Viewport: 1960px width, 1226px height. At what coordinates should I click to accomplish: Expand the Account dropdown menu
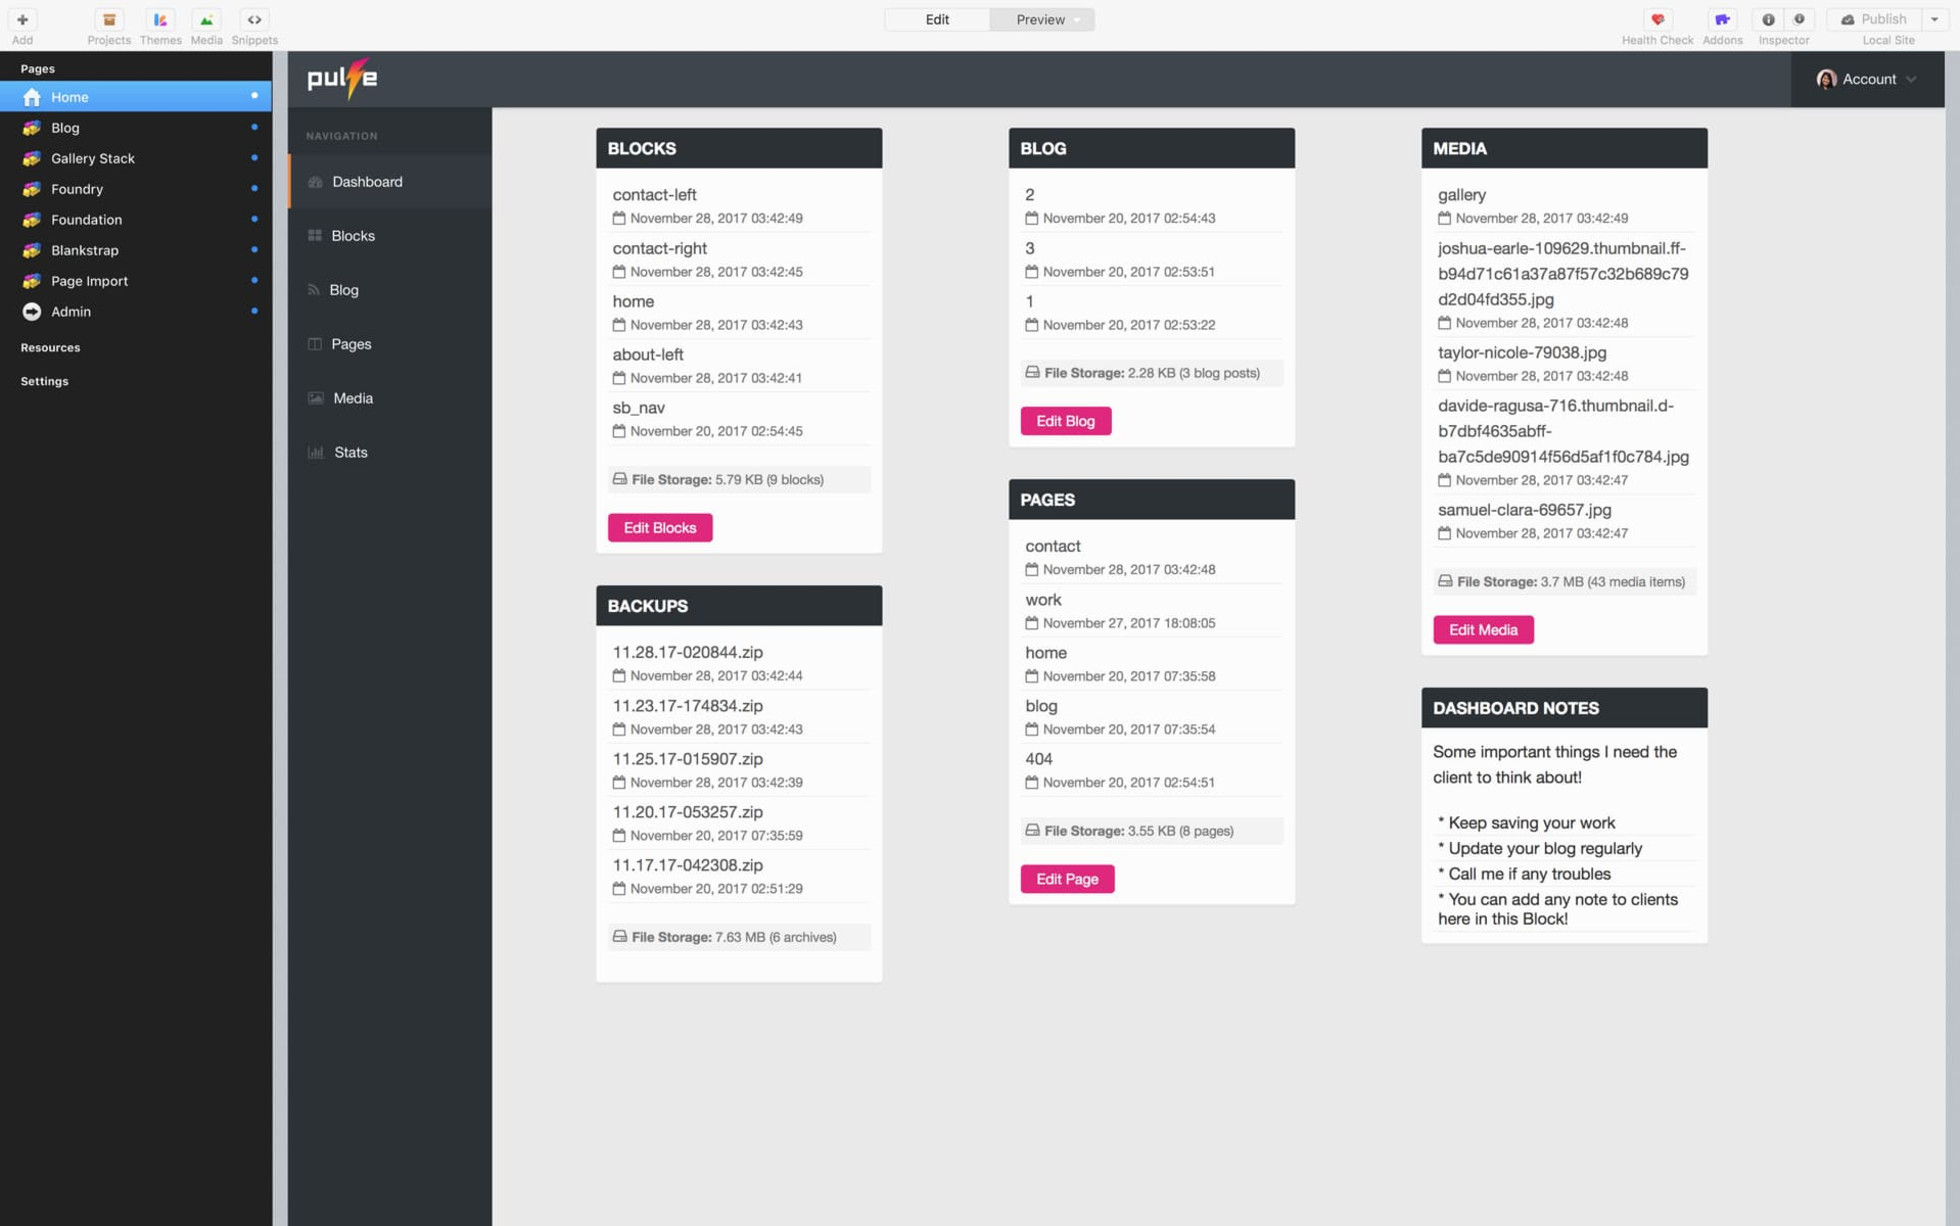coord(1867,79)
